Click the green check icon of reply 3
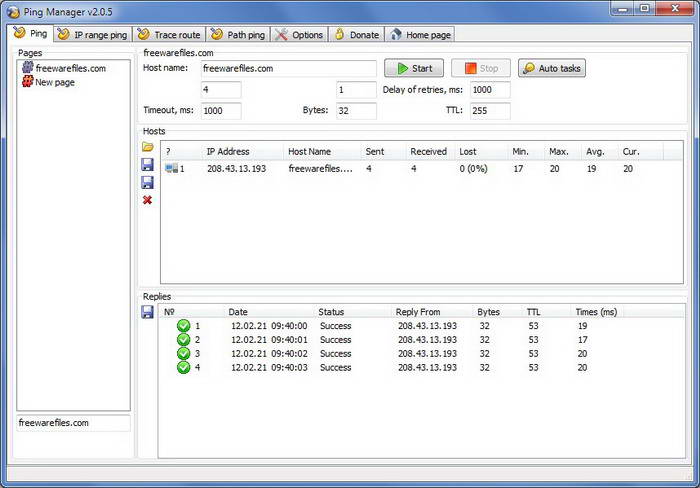This screenshot has width=700, height=488. tap(183, 354)
